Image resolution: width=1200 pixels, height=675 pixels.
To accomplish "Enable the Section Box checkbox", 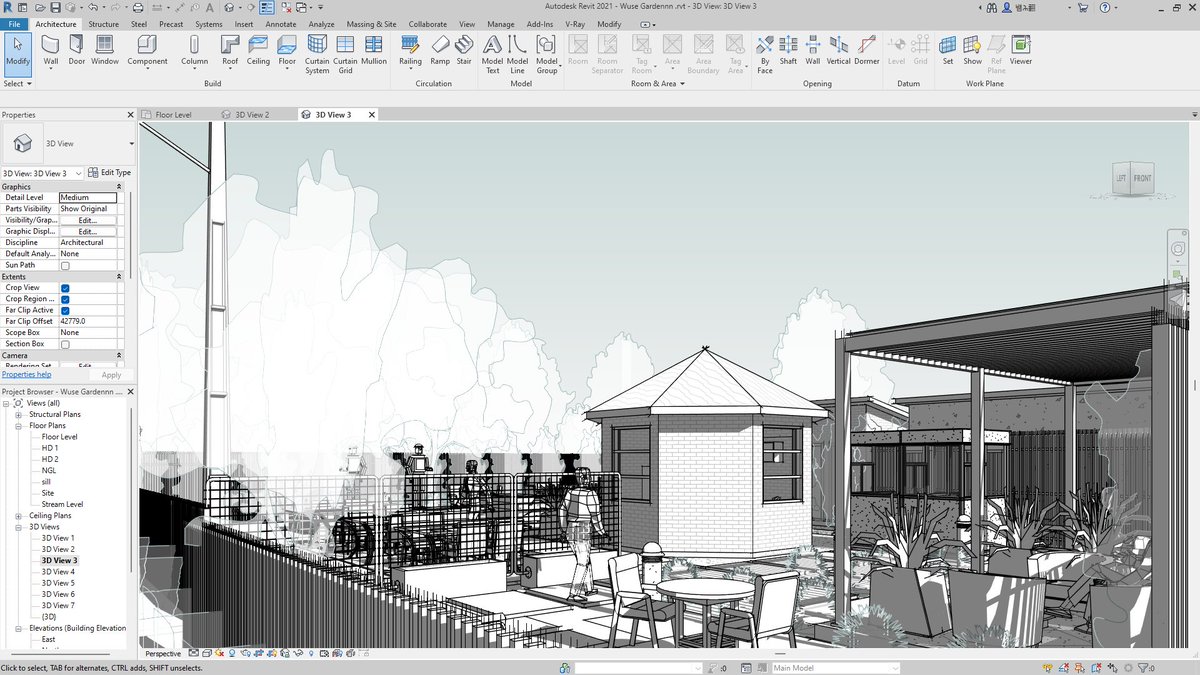I will coord(65,343).
